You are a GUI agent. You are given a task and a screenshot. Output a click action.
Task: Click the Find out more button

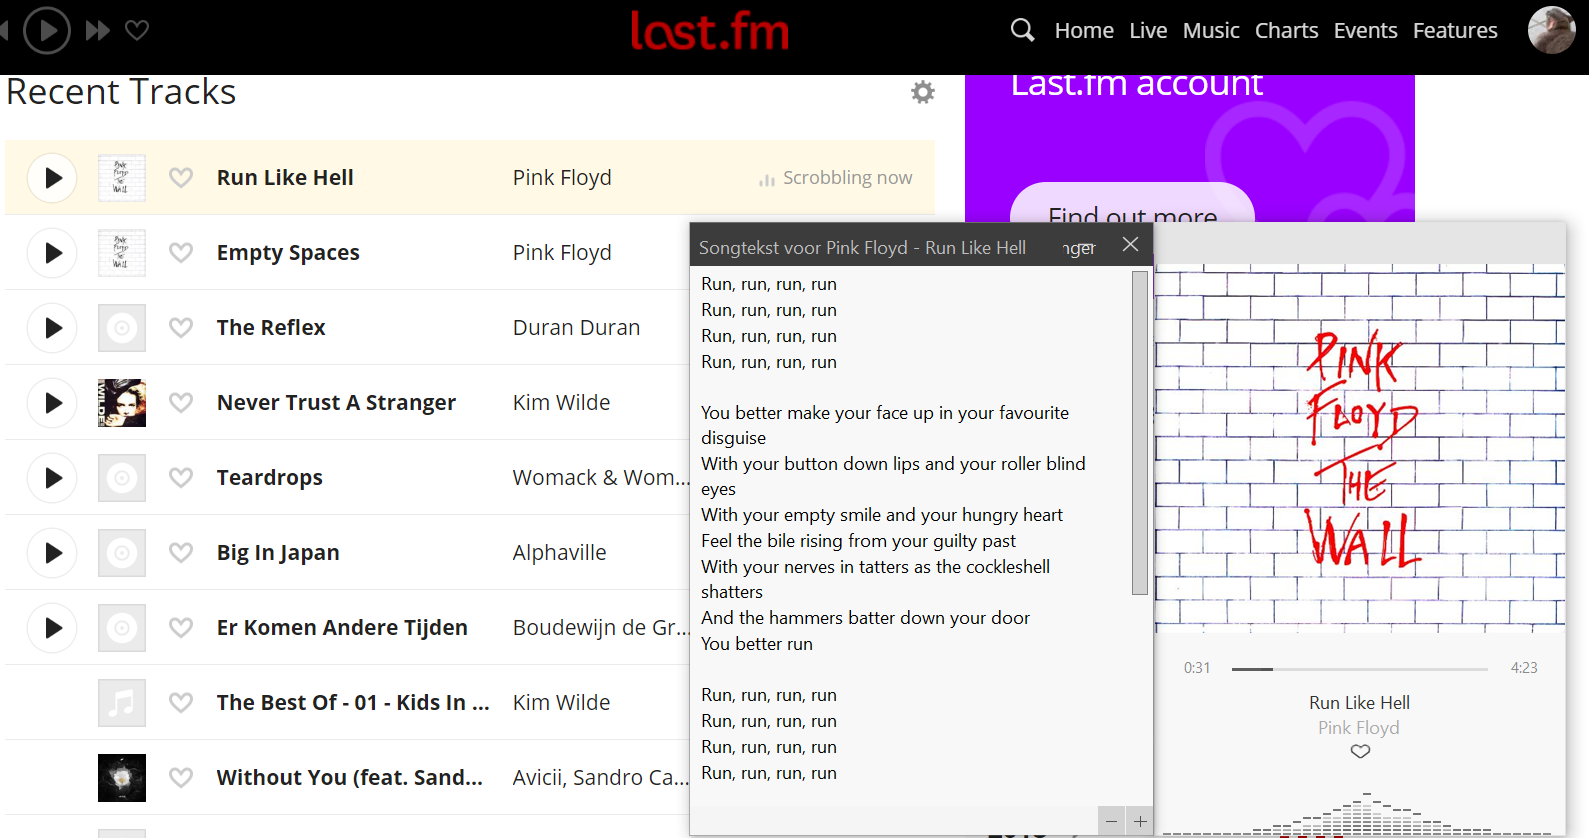pyautogui.click(x=1132, y=203)
